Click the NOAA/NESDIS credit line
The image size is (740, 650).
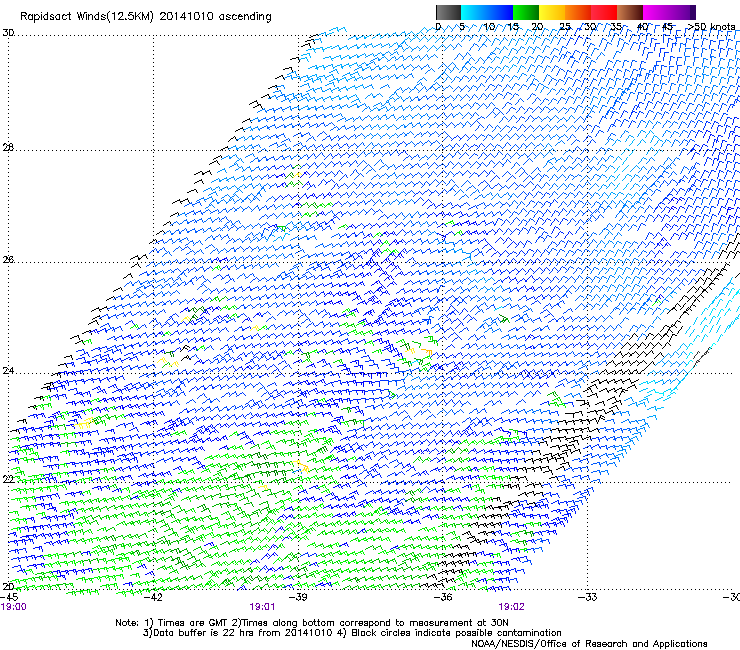[589, 644]
